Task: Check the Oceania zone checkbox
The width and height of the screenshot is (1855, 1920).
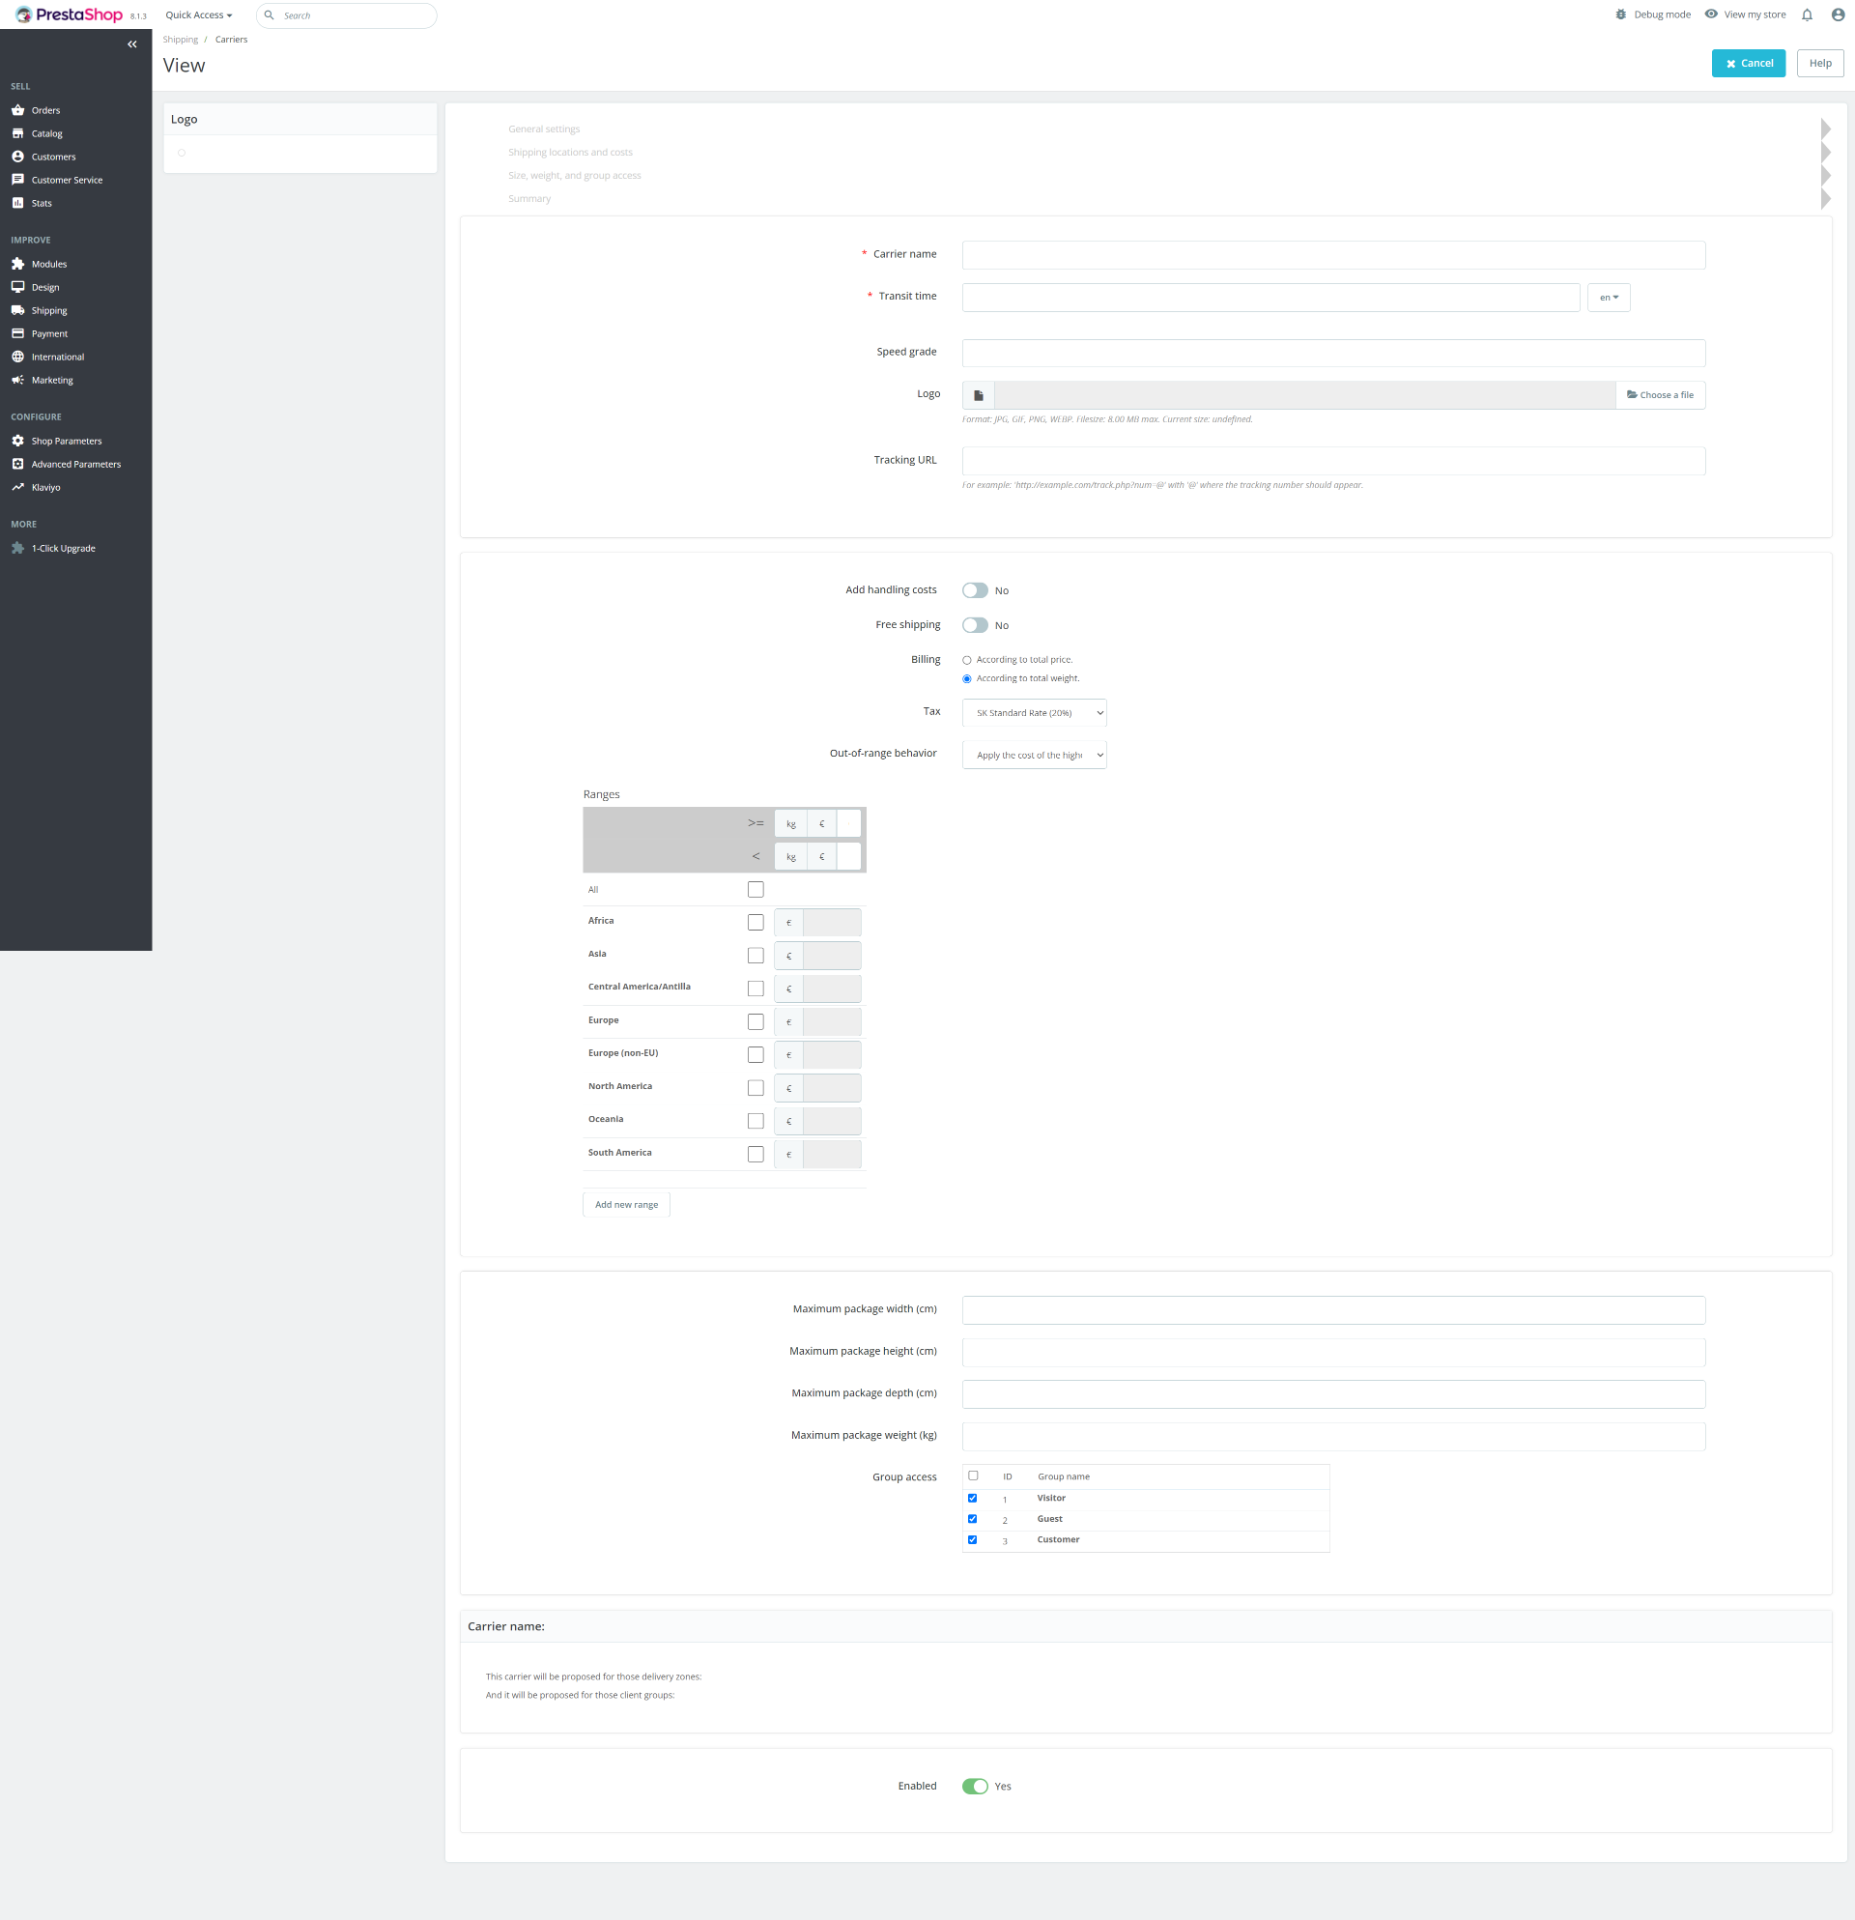Action: [756, 1120]
